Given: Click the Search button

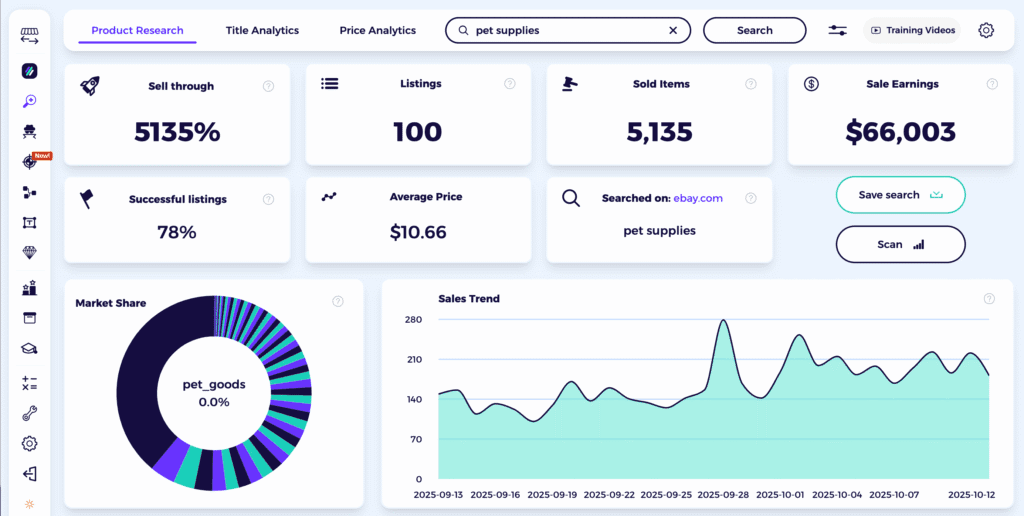Looking at the screenshot, I should [x=754, y=31].
